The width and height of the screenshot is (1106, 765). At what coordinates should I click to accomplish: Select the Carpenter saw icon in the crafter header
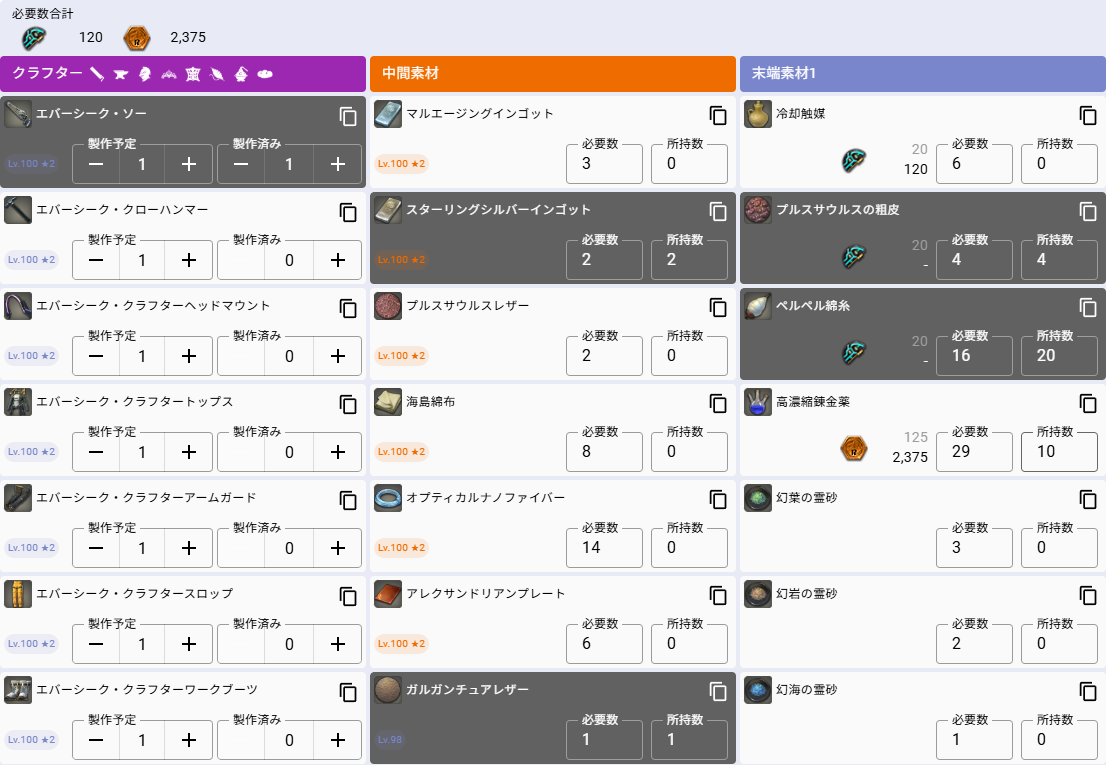98,74
